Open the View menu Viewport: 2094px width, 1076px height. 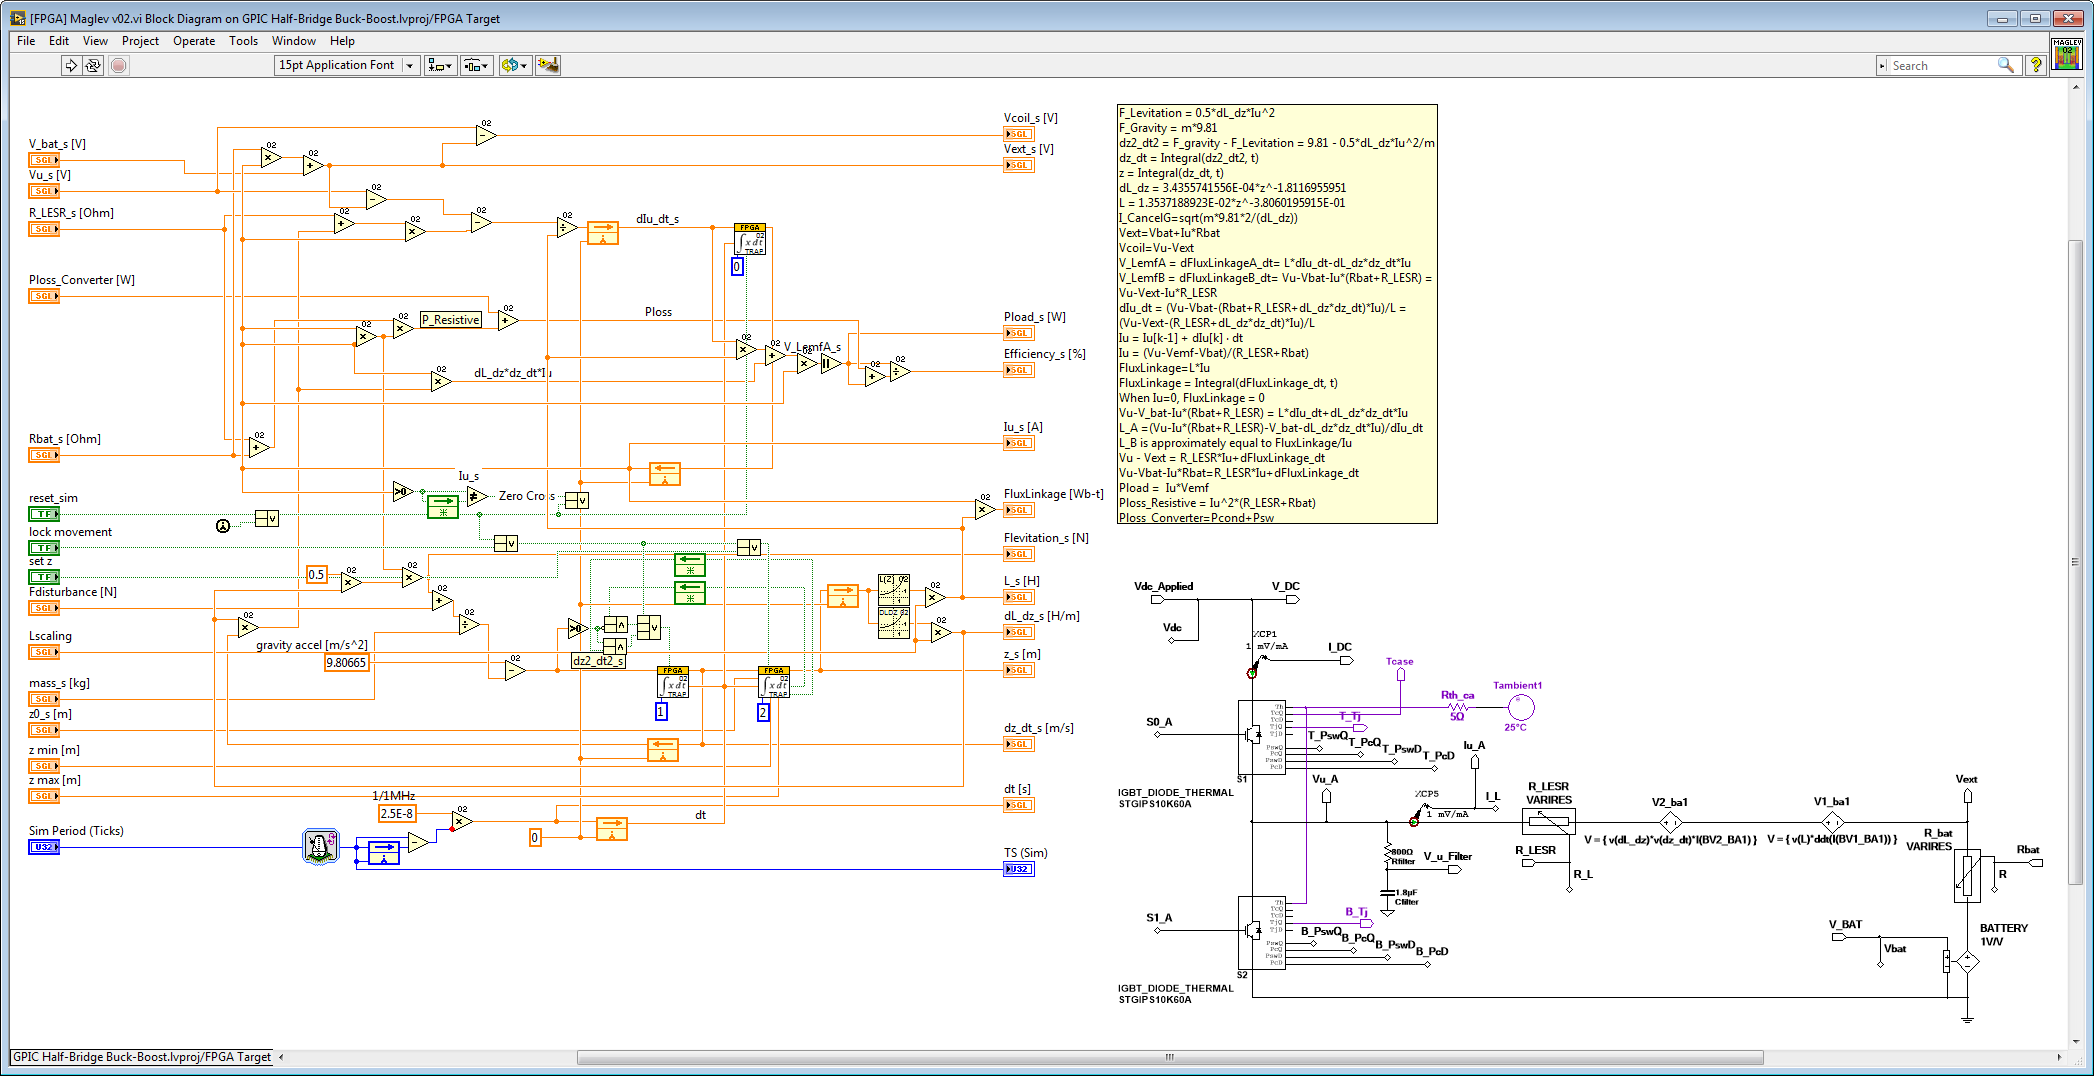point(95,41)
